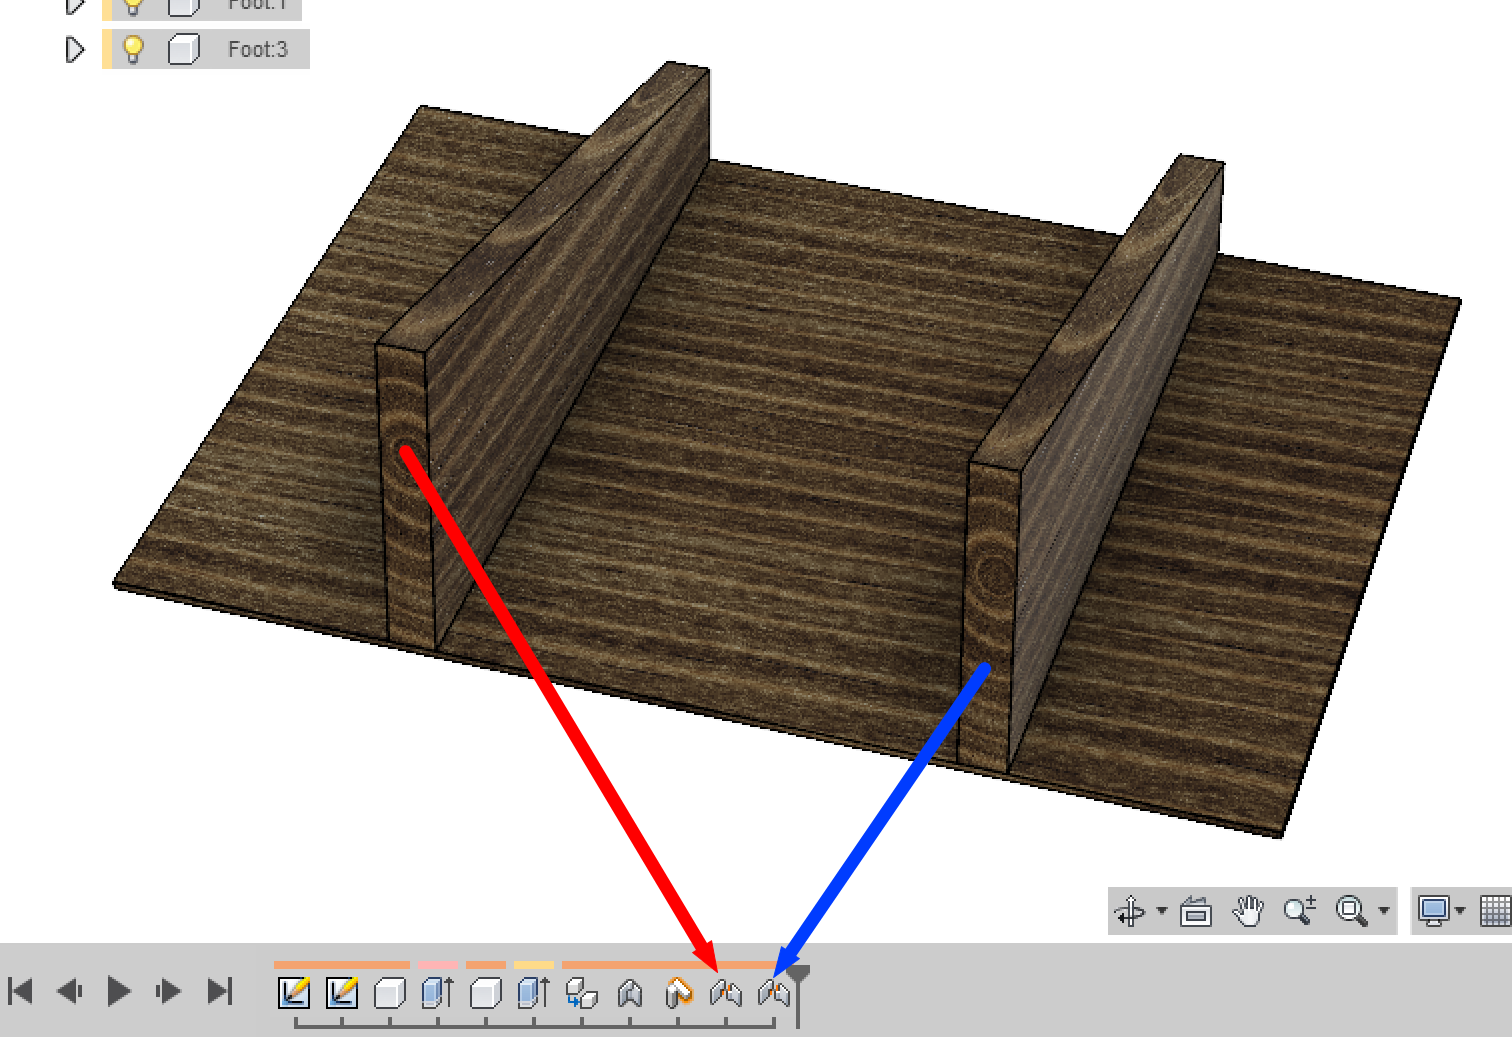Select the Pan tool in the navigation bar

1246,911
